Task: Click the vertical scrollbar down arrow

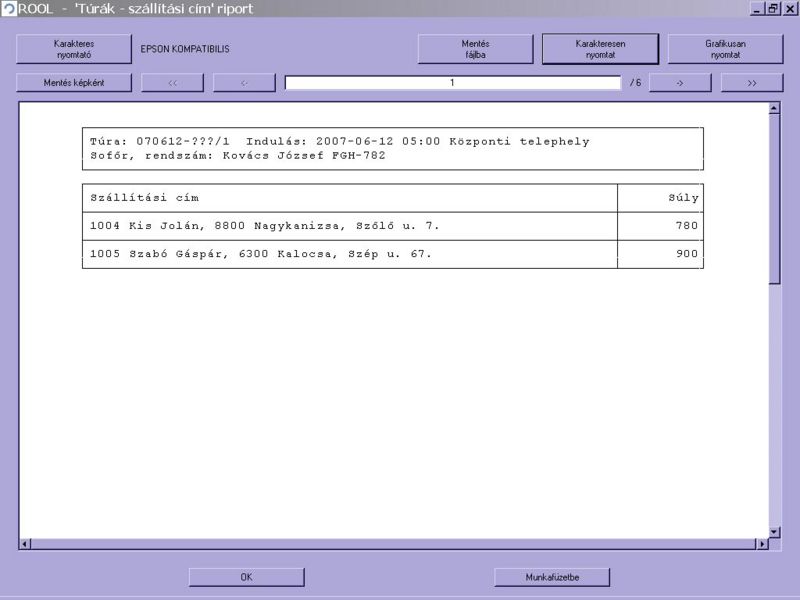Action: (x=774, y=531)
